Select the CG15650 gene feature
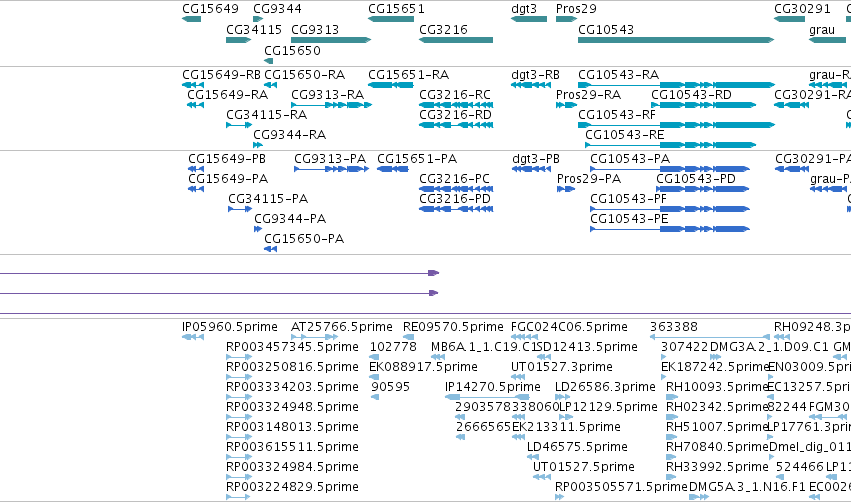Viewport: 851px width, 502px height. pos(269,61)
